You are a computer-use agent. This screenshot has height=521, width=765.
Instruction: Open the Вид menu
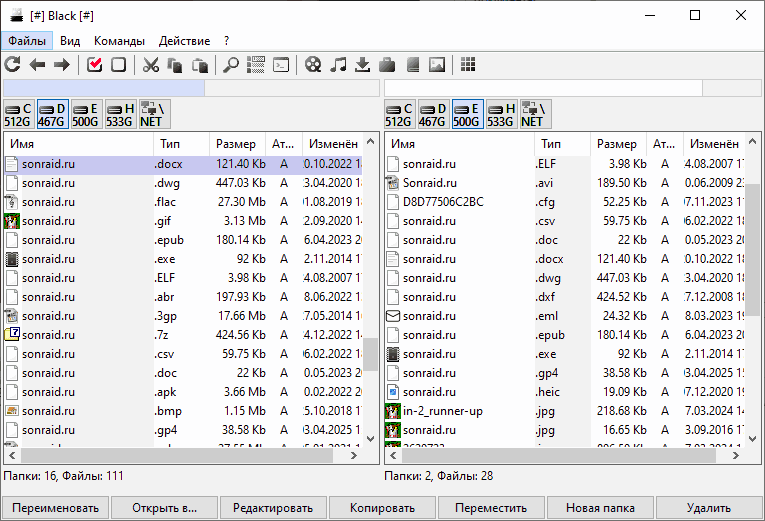(x=70, y=40)
